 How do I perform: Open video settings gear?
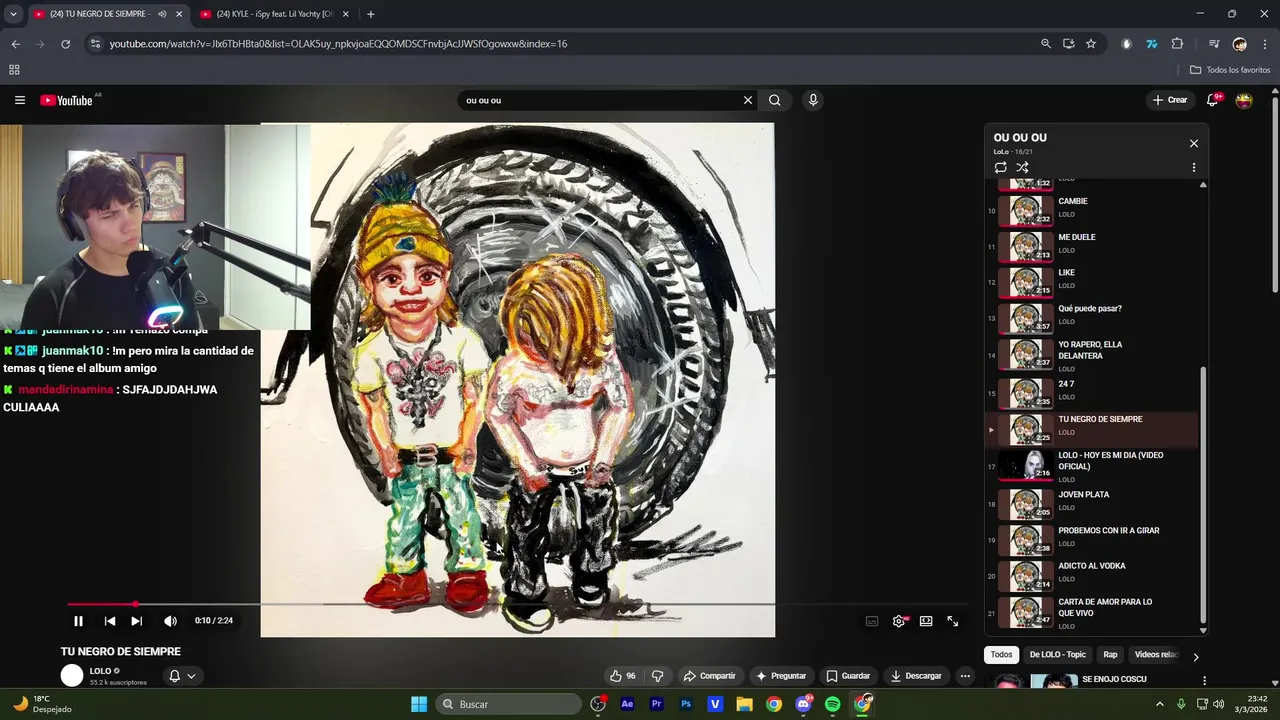(x=899, y=621)
